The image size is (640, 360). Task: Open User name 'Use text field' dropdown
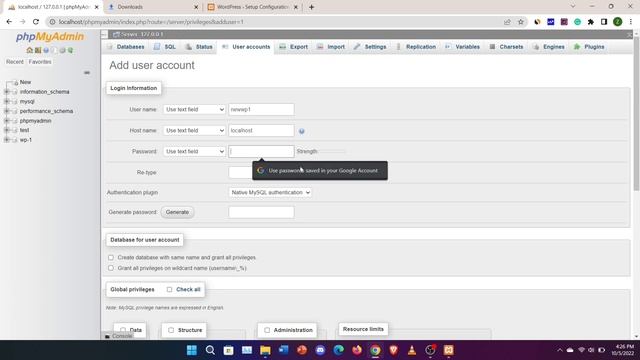[x=194, y=109]
